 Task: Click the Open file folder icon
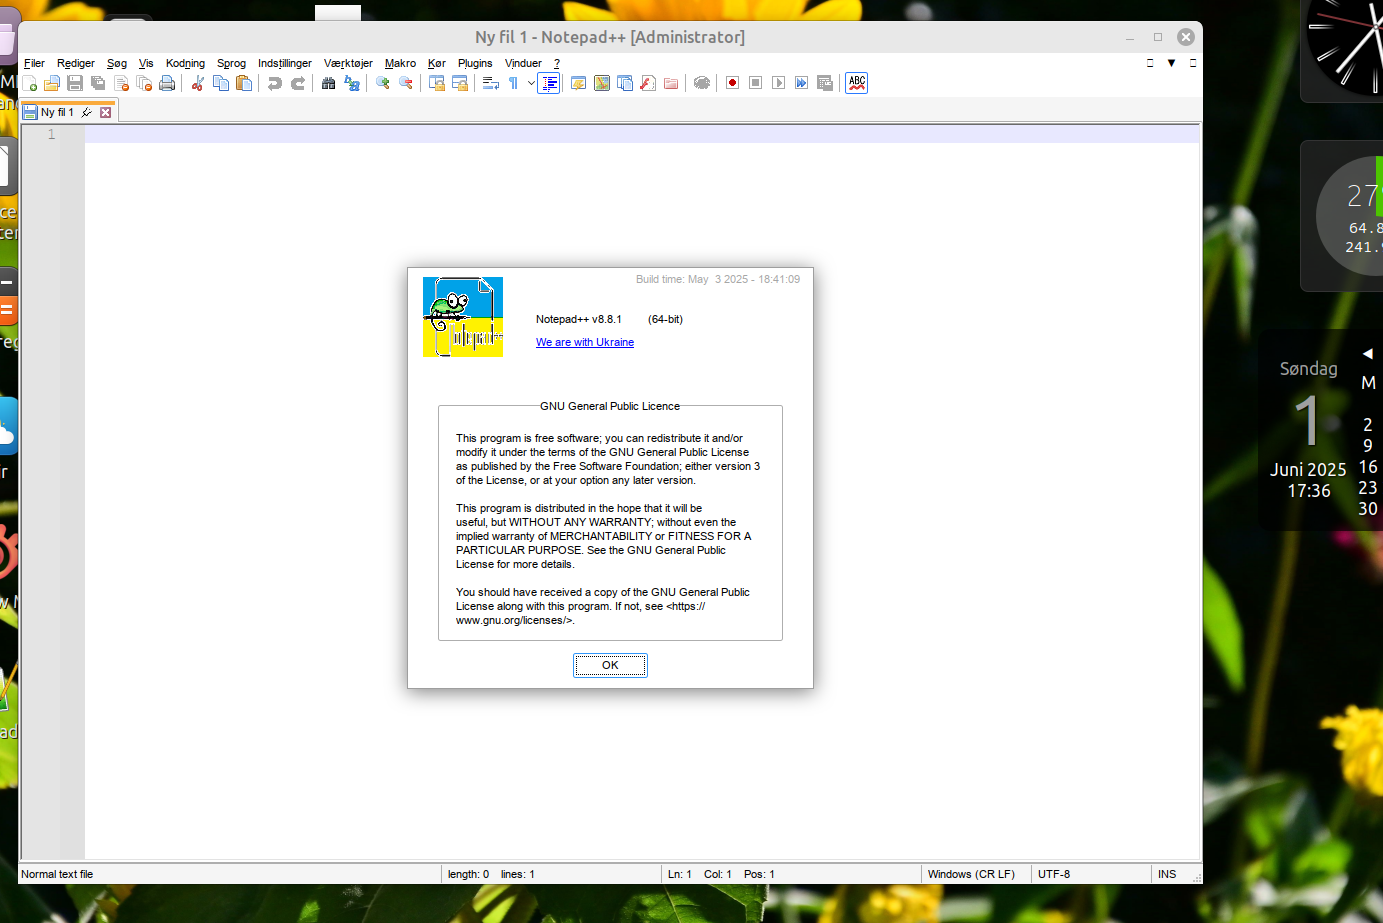point(52,83)
